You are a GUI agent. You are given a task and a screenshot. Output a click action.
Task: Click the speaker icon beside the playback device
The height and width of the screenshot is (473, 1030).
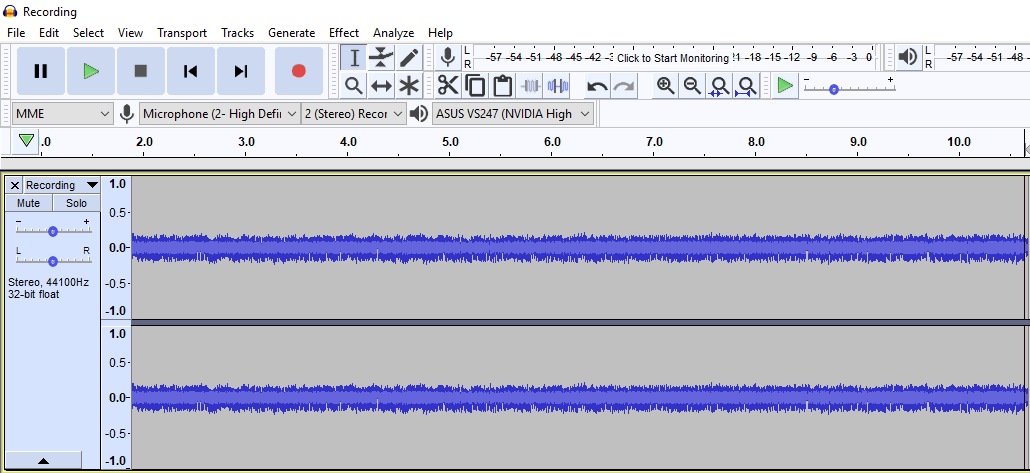(x=418, y=114)
